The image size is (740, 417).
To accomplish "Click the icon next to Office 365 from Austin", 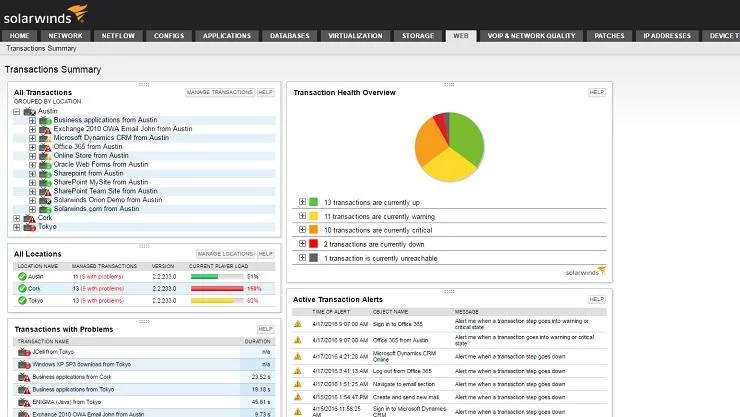I will [45, 147].
